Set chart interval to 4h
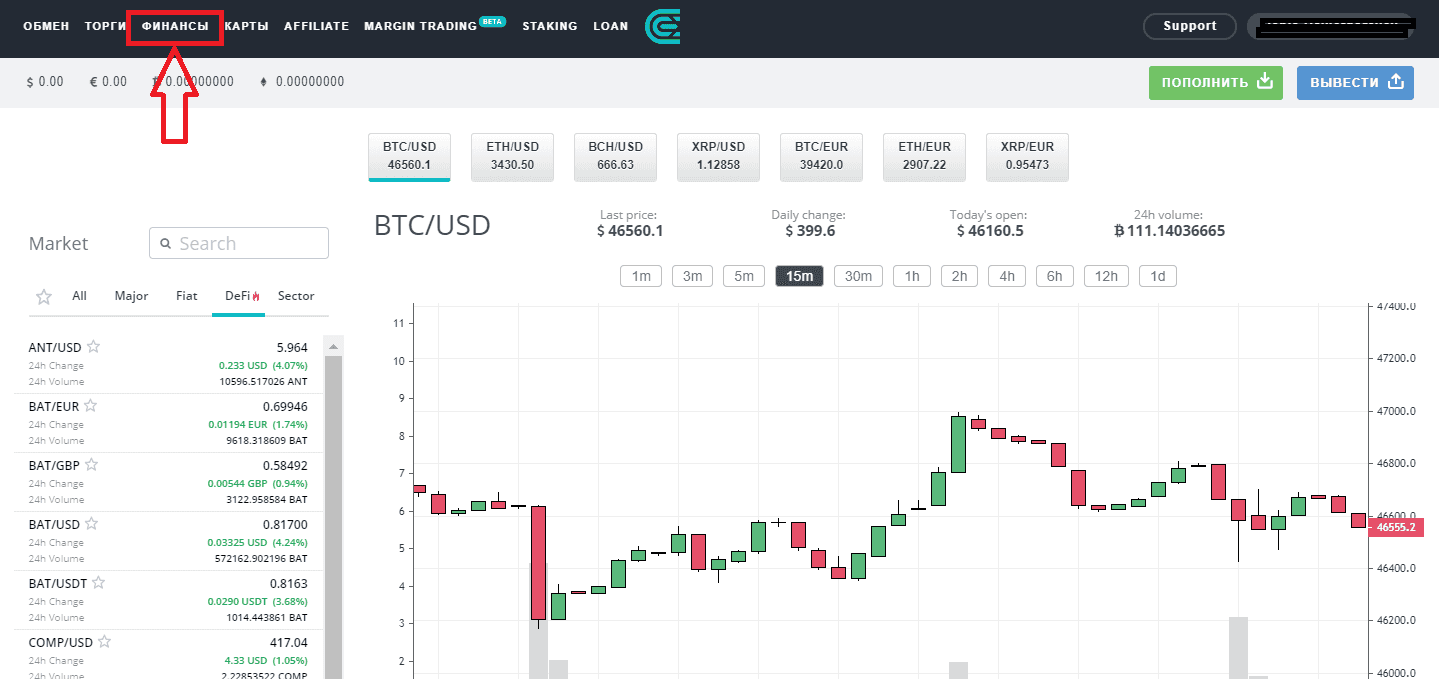 coord(1007,276)
